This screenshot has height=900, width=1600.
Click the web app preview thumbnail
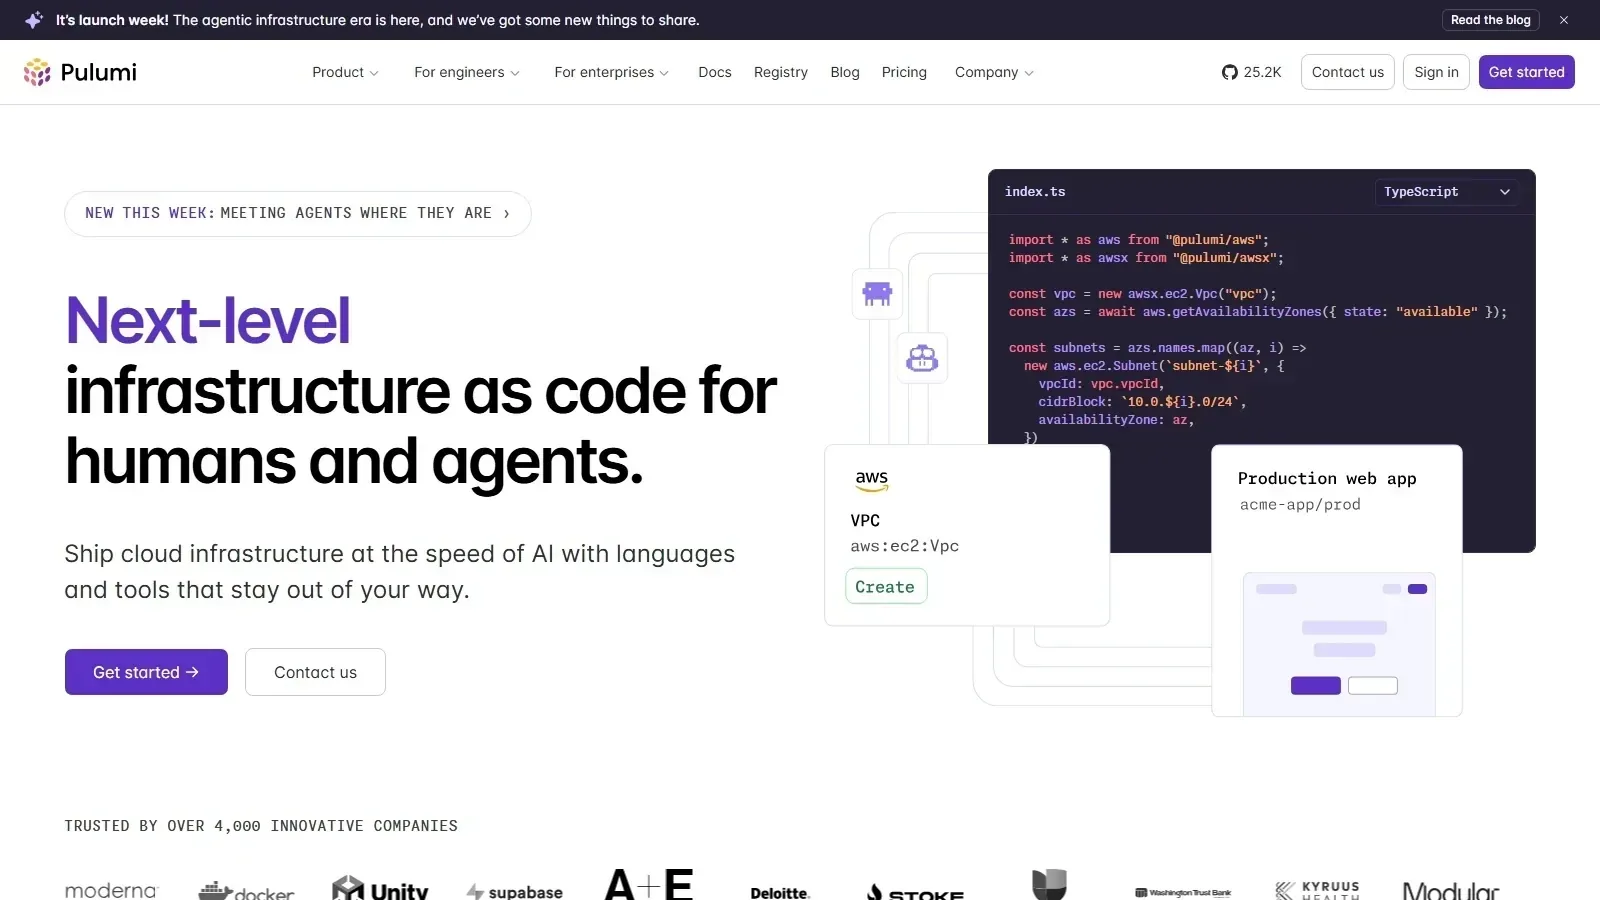click(x=1339, y=644)
